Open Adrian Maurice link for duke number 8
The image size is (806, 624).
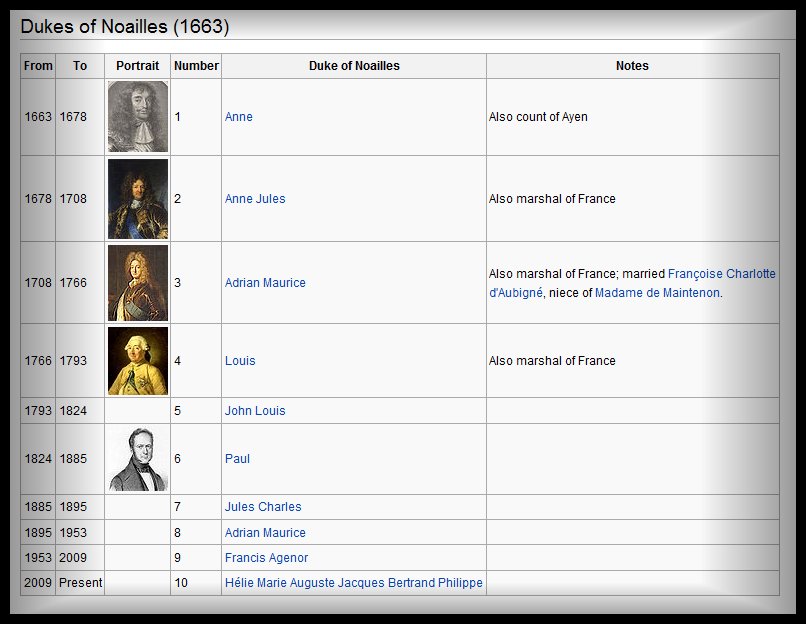(265, 533)
